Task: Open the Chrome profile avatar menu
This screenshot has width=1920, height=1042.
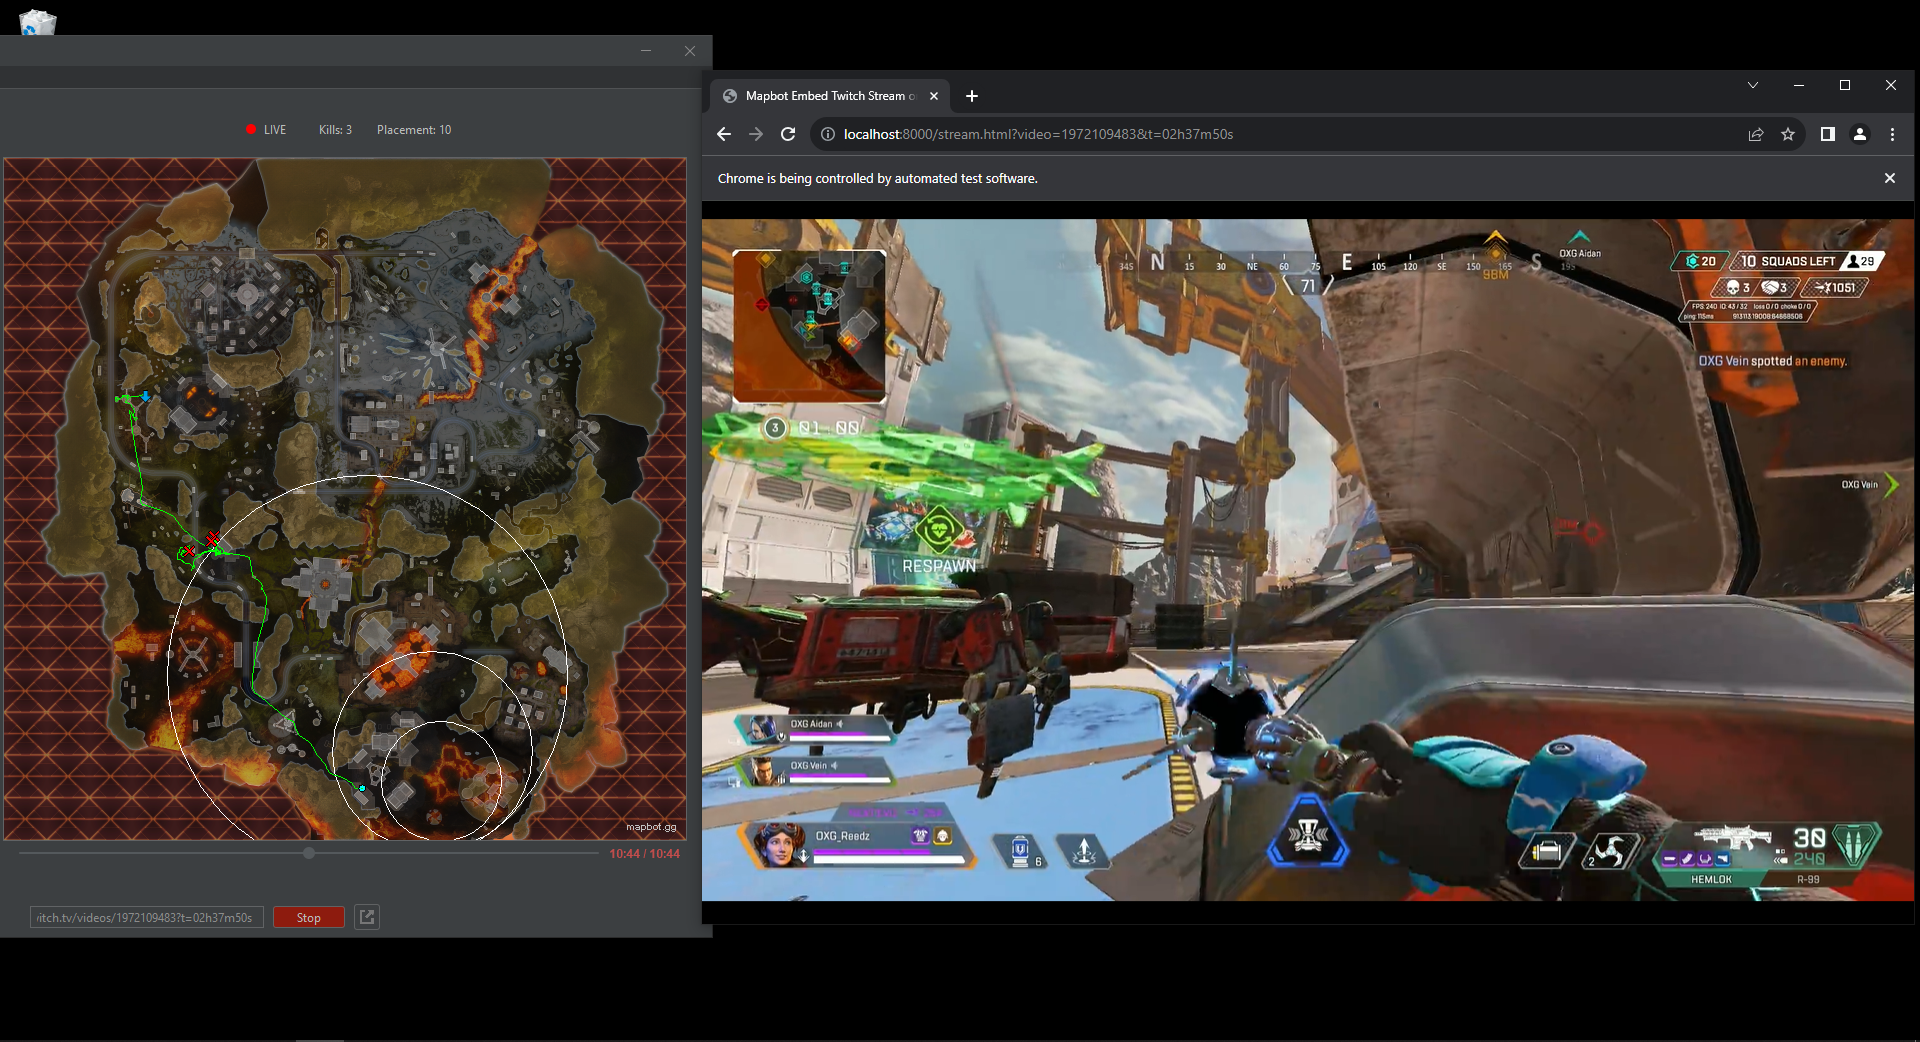Action: [1860, 134]
